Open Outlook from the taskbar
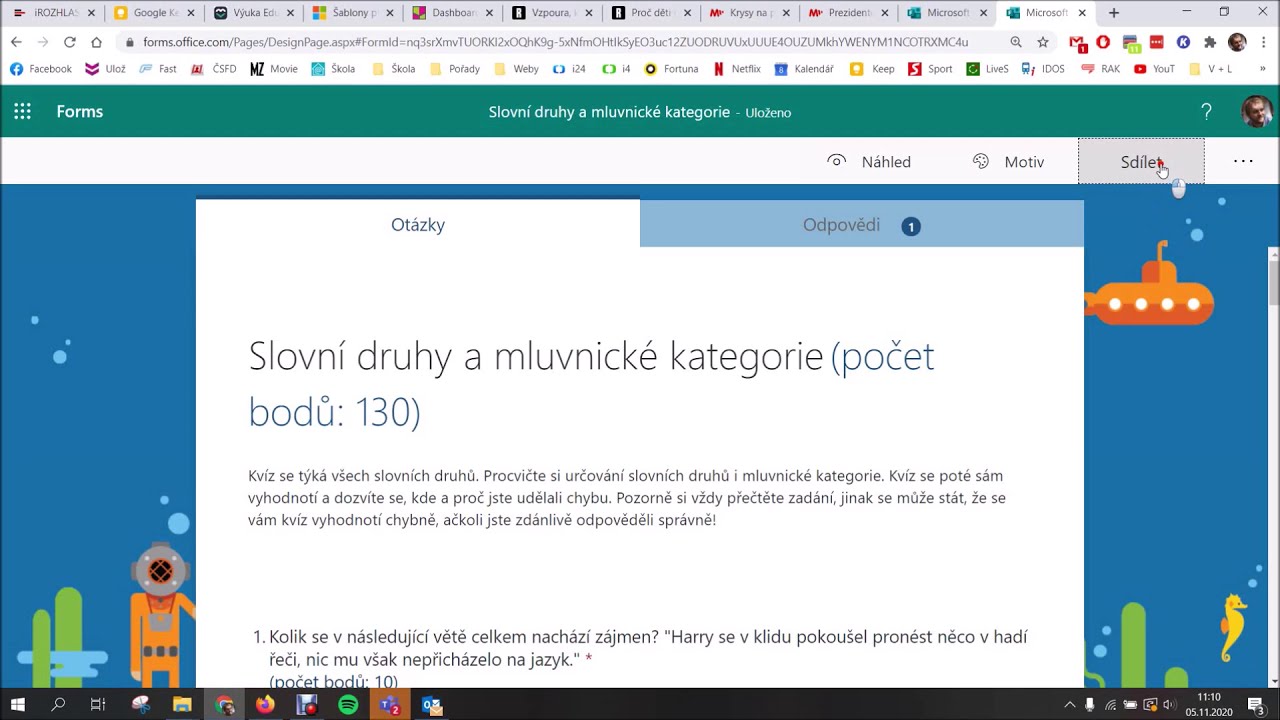Viewport: 1280px width, 720px height. 431,705
